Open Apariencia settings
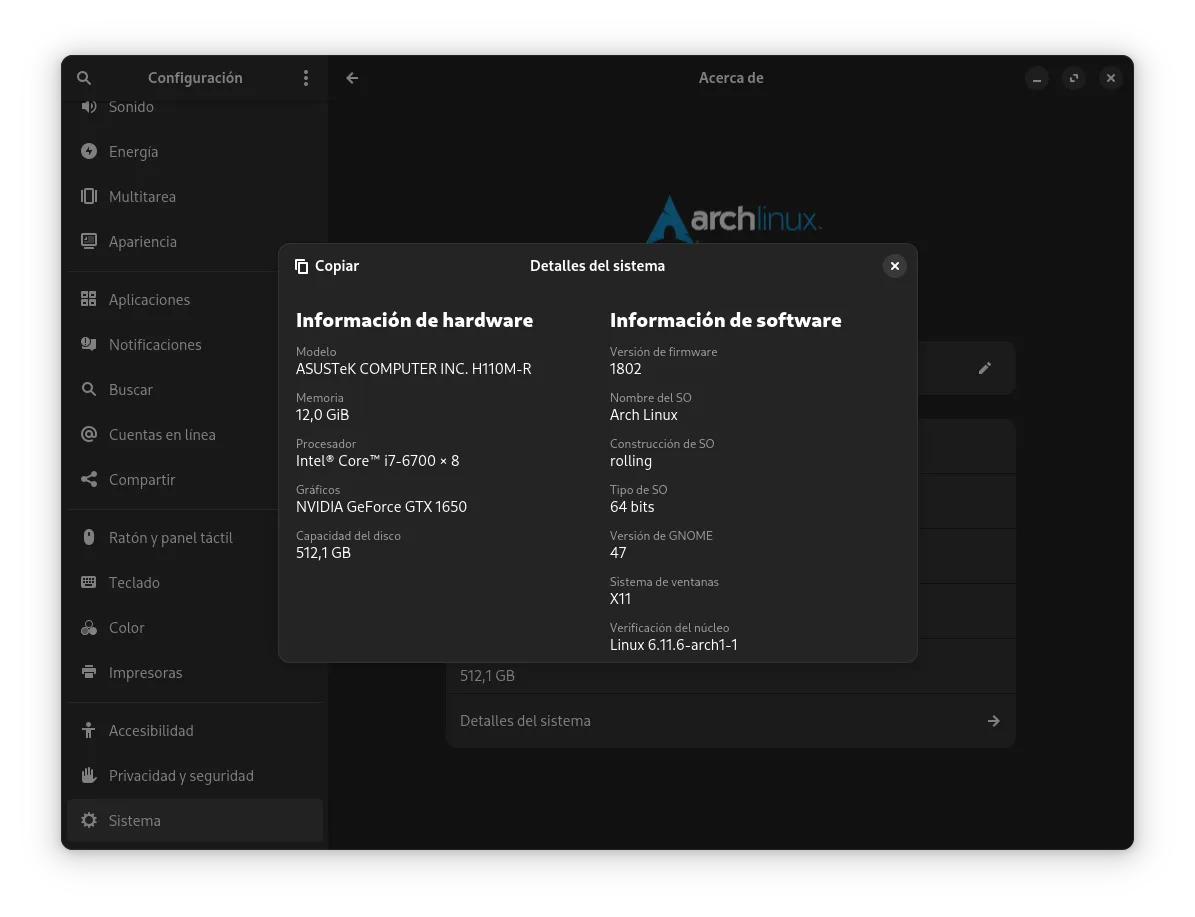This screenshot has width=1195, height=917. click(195, 242)
